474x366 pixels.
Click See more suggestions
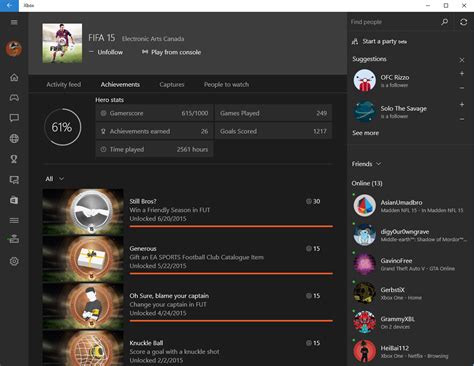click(x=365, y=133)
